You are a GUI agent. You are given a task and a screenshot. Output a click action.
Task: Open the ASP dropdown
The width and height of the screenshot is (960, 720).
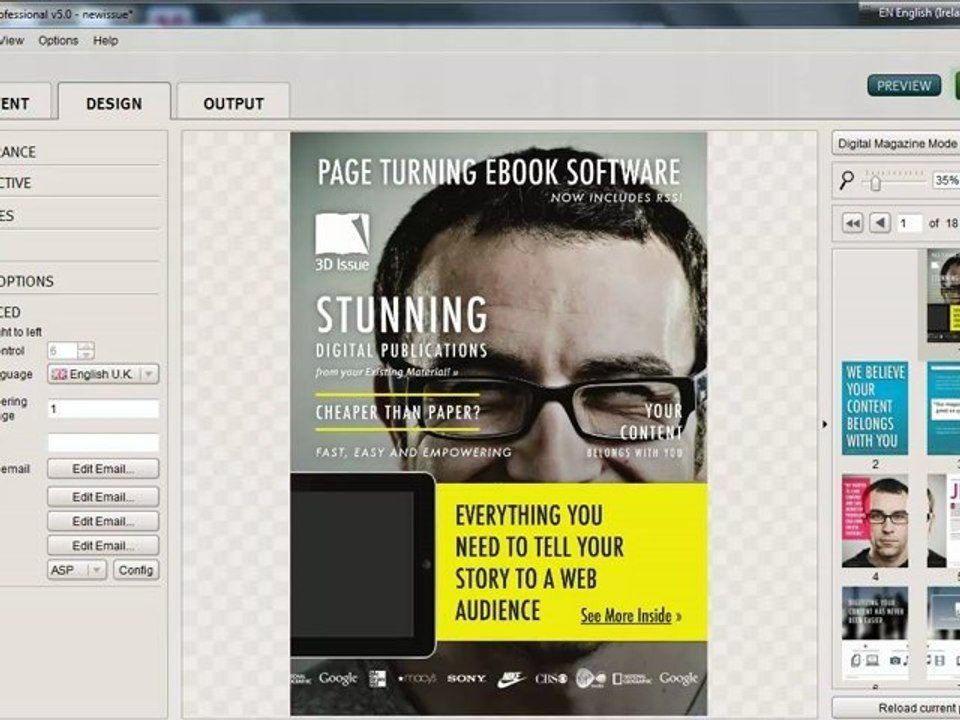pyautogui.click(x=77, y=570)
